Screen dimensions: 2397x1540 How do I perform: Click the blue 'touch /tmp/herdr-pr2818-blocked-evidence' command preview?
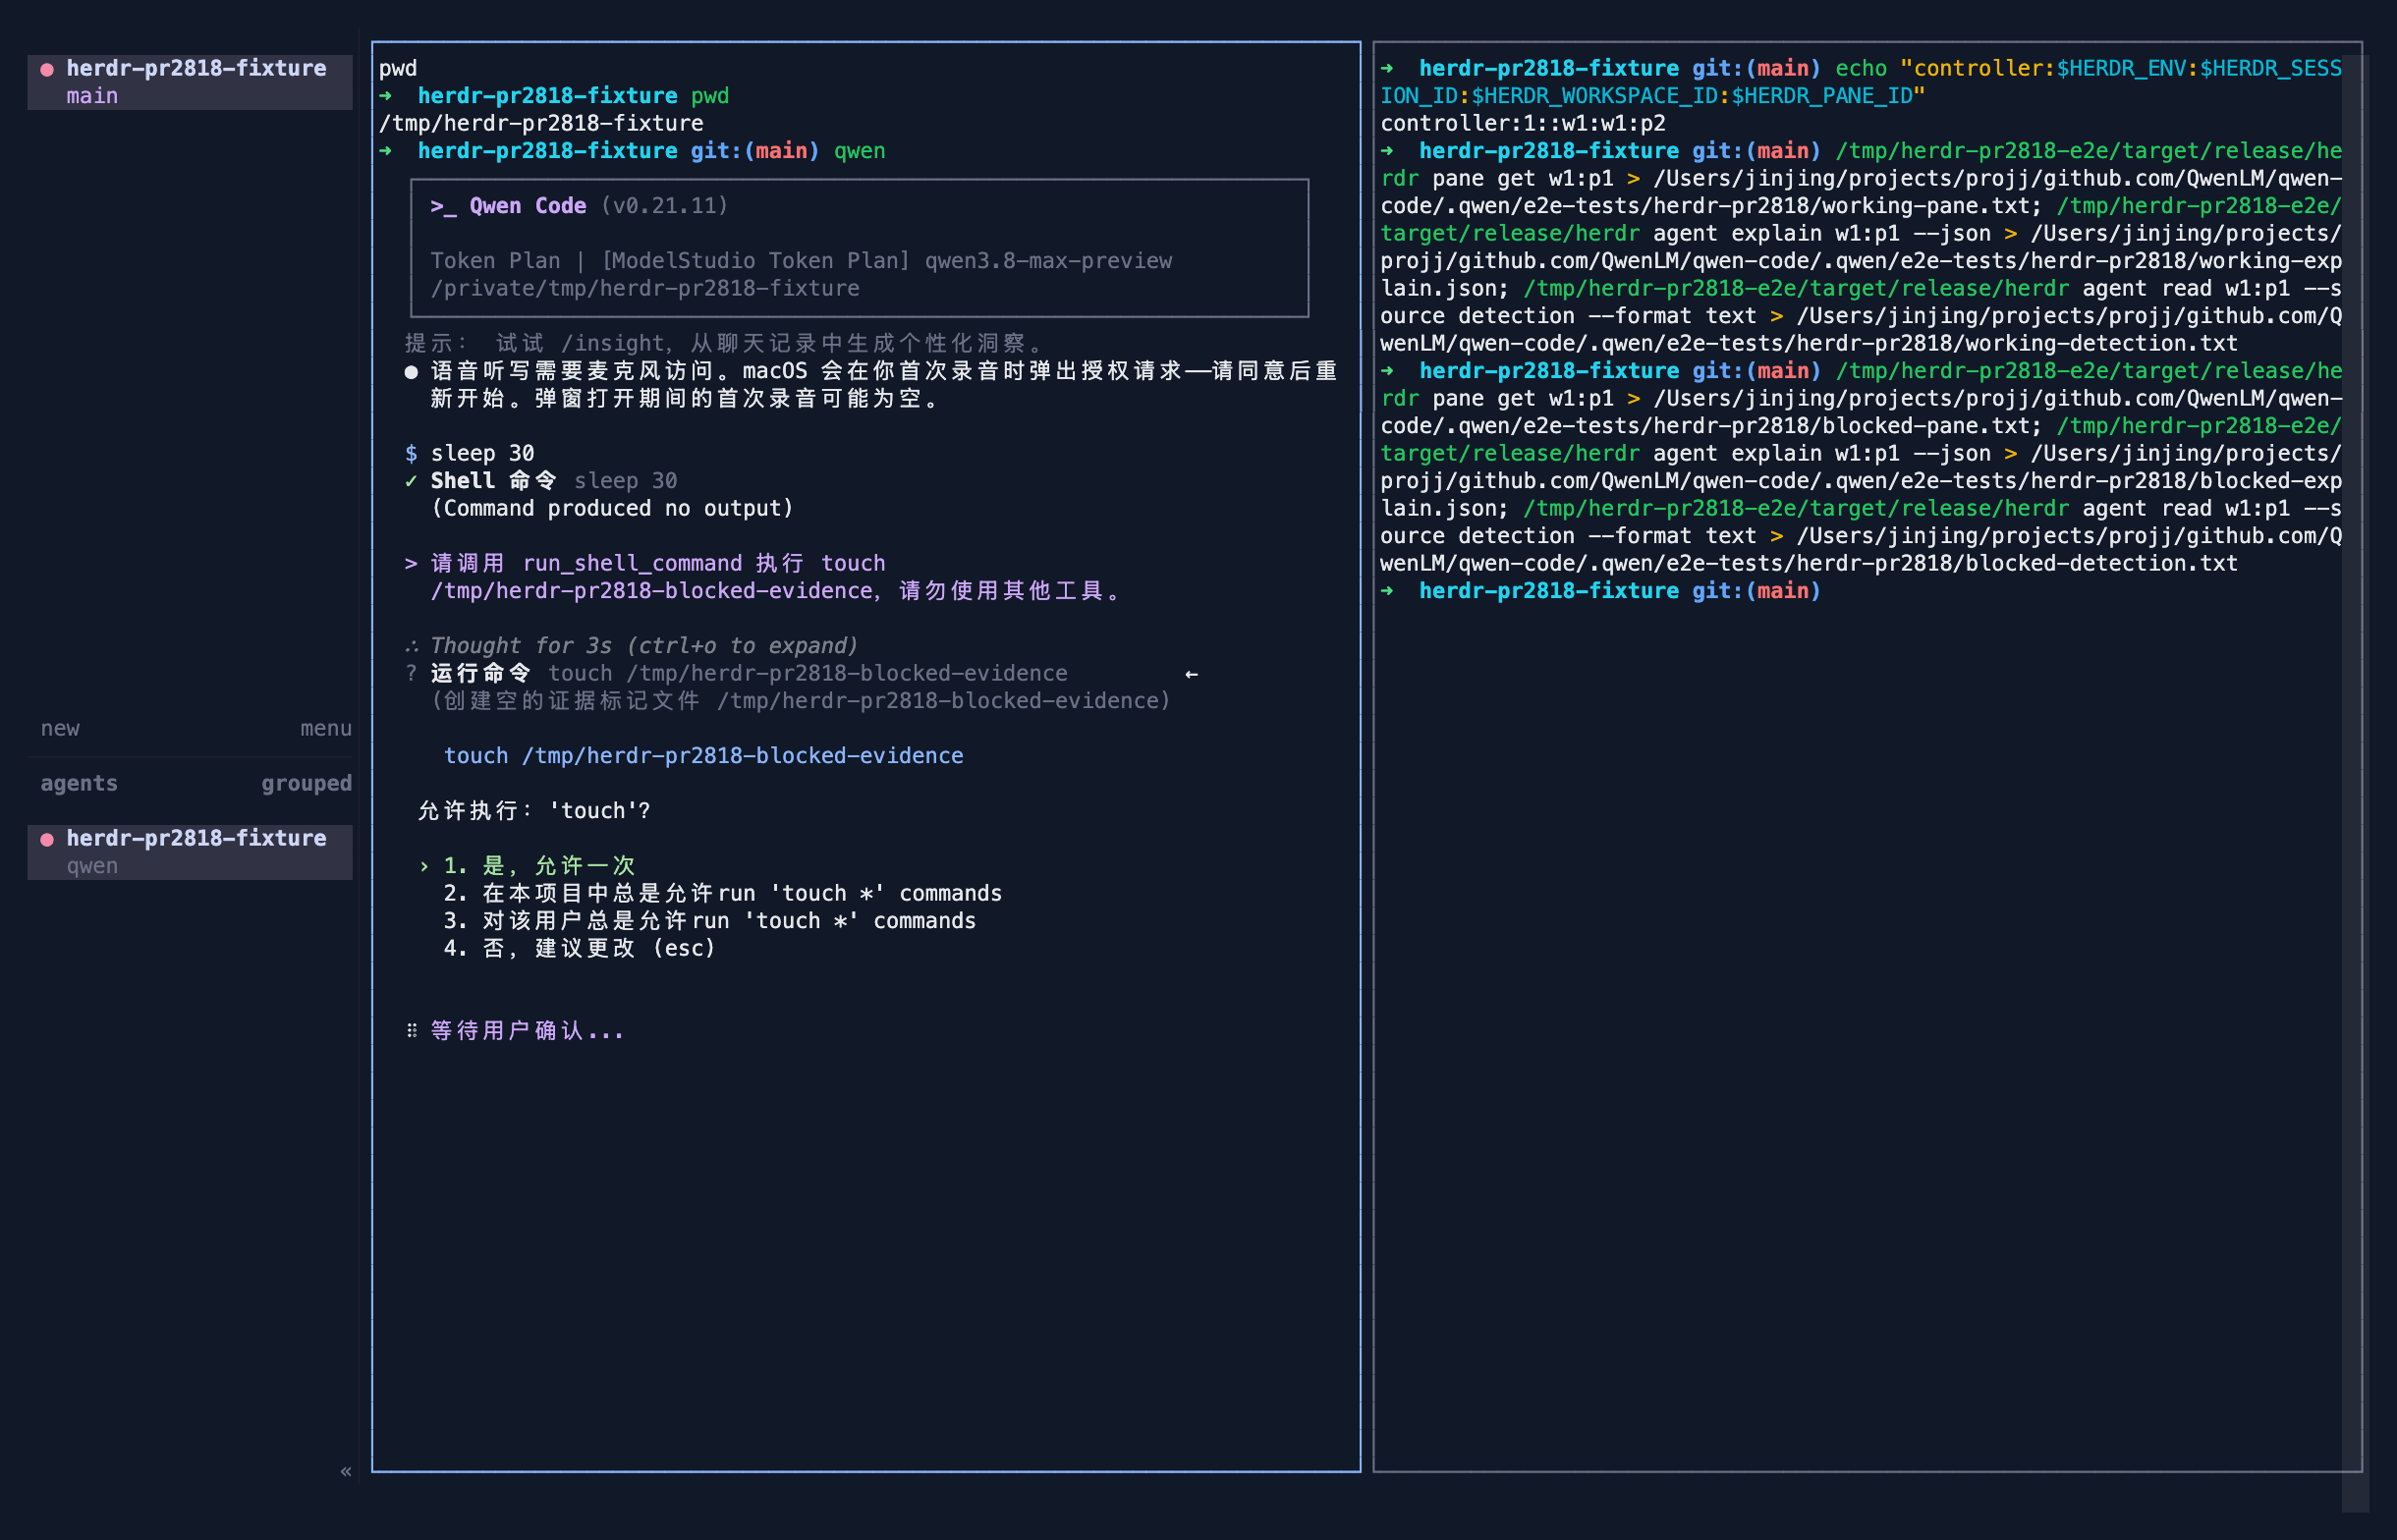[x=704, y=756]
